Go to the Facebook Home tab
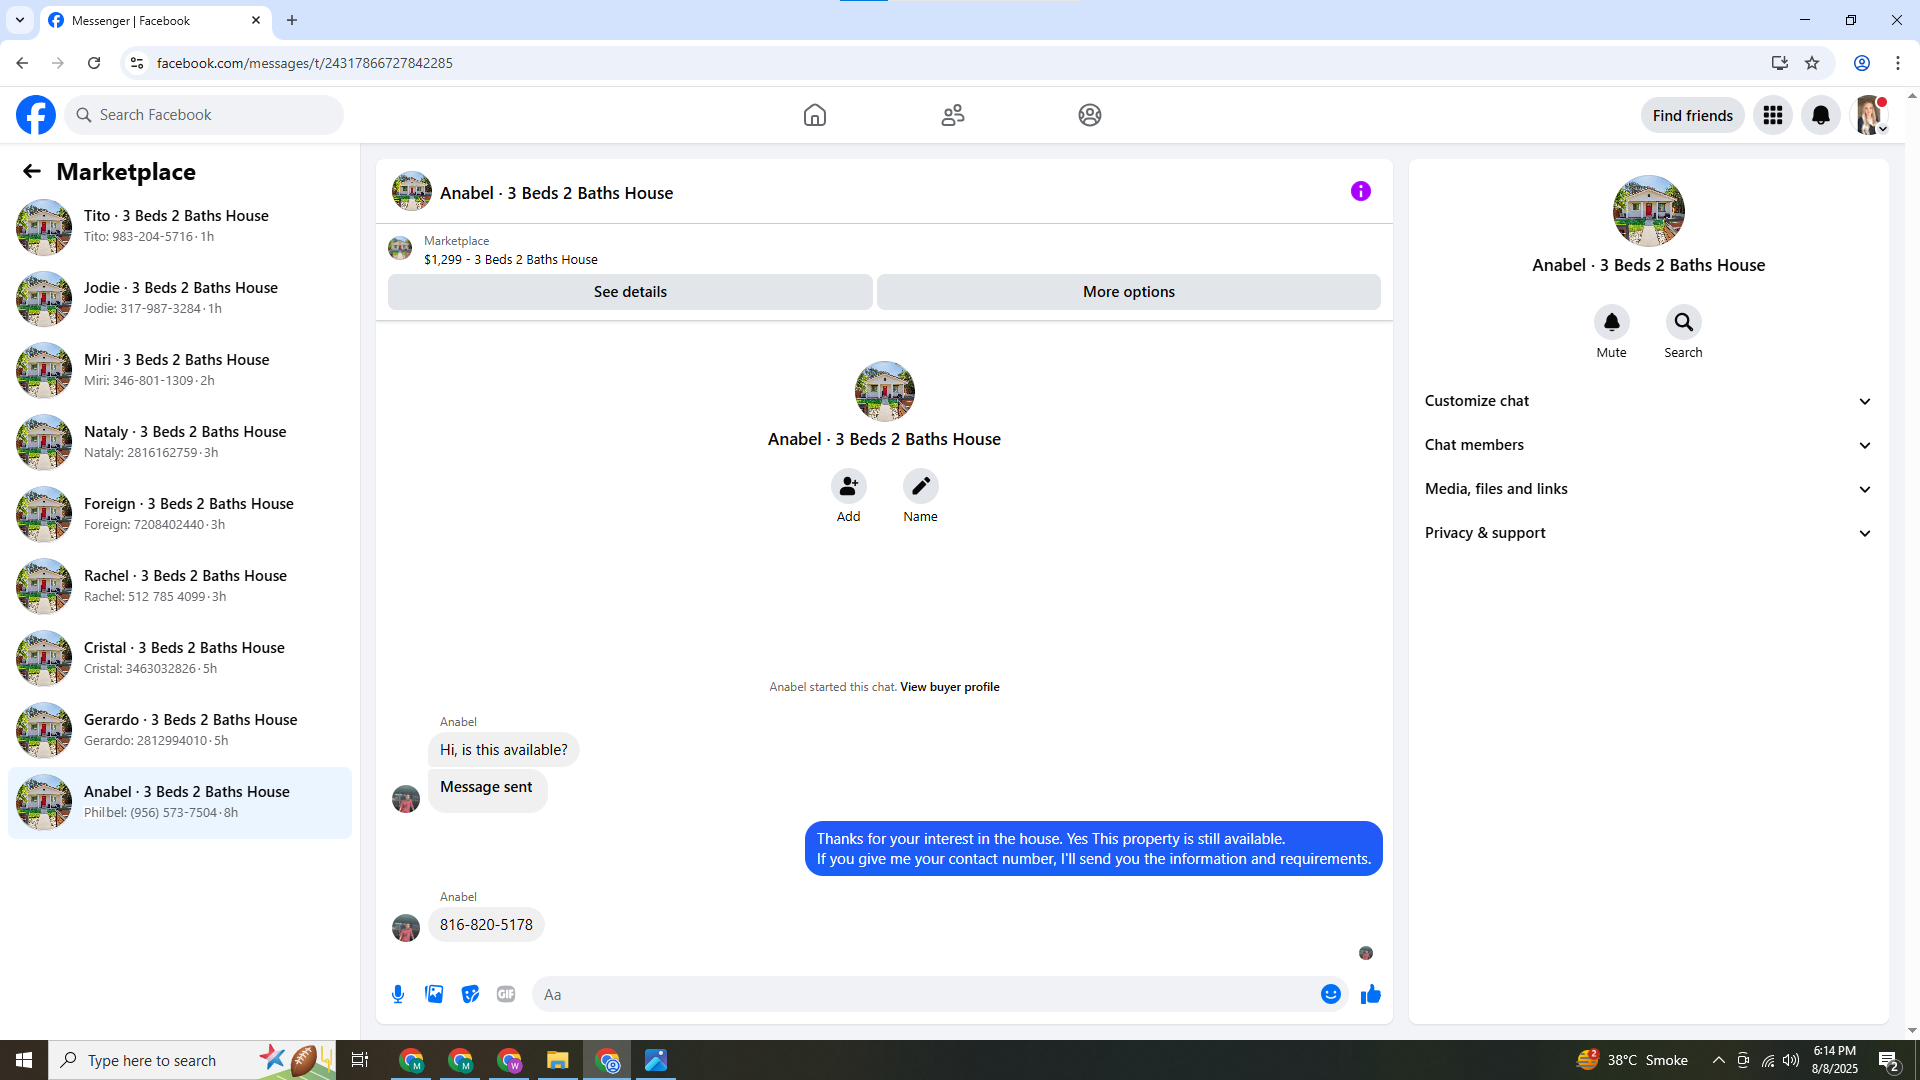Viewport: 1920px width, 1080px height. [x=814, y=115]
